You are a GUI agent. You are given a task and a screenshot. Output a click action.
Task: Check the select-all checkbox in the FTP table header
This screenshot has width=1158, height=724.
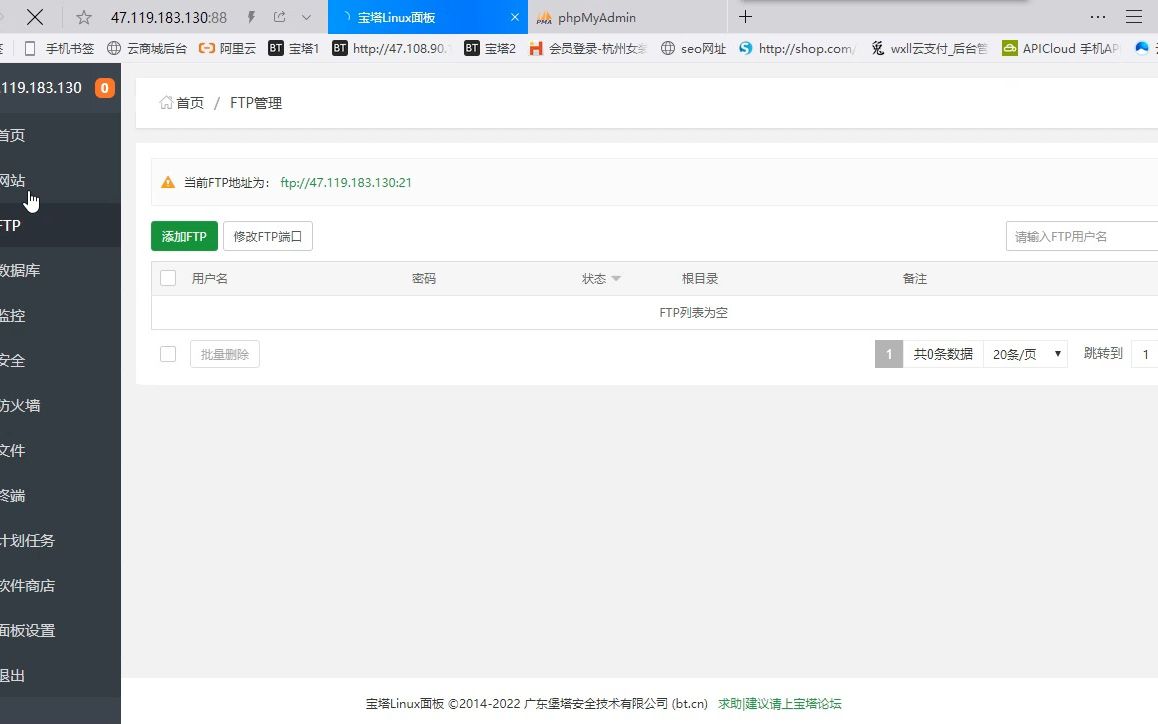point(167,278)
